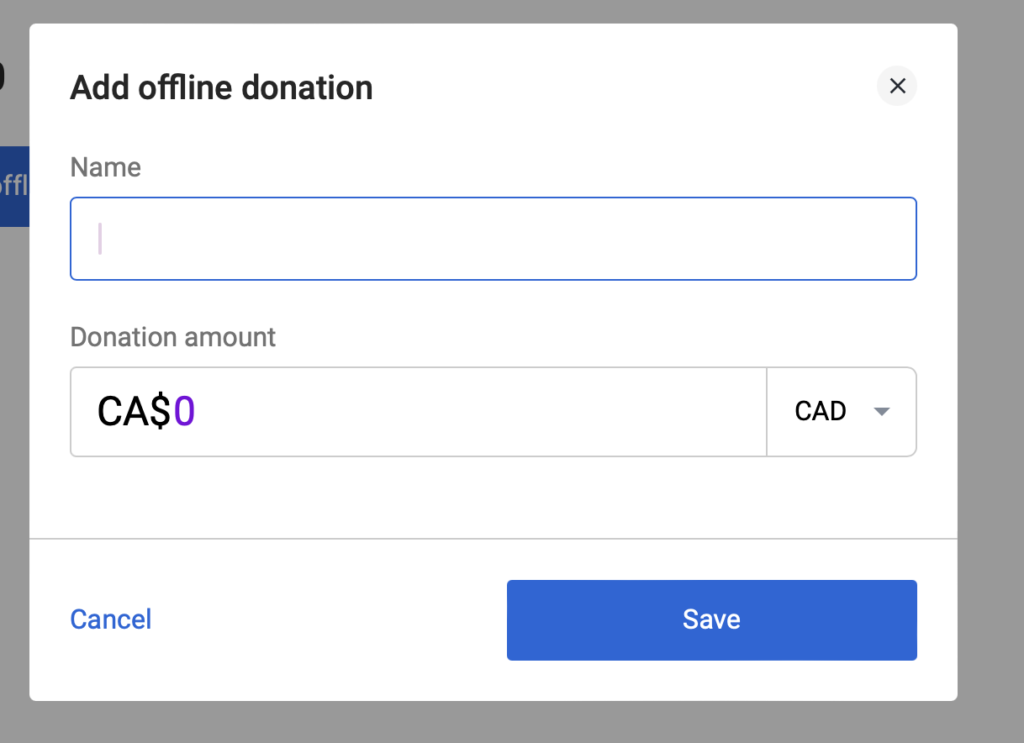Save the offline donation
The height and width of the screenshot is (743, 1024).
711,620
